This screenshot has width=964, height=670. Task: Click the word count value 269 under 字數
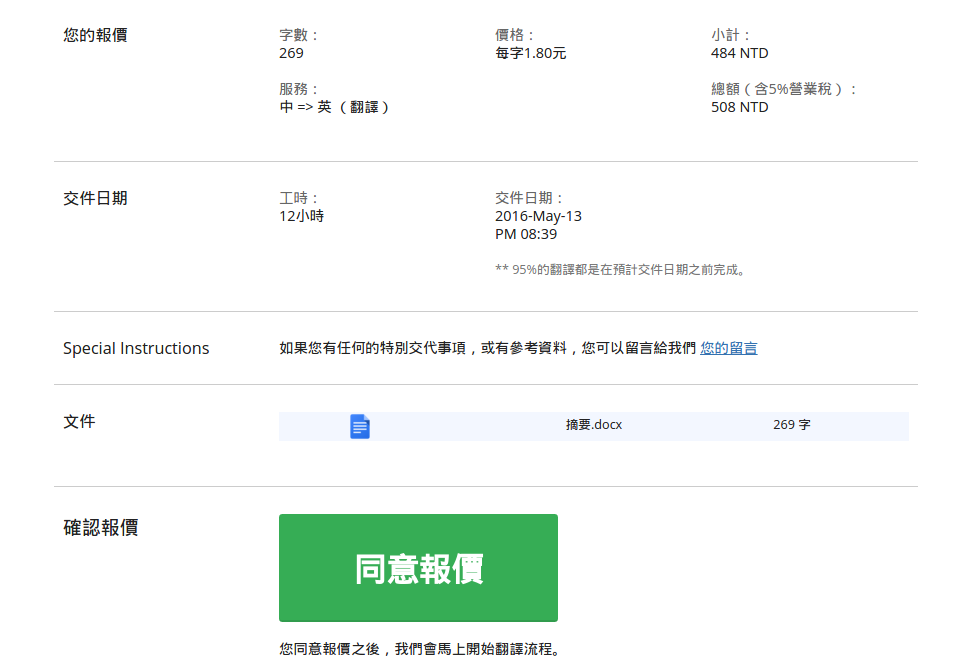(x=291, y=53)
